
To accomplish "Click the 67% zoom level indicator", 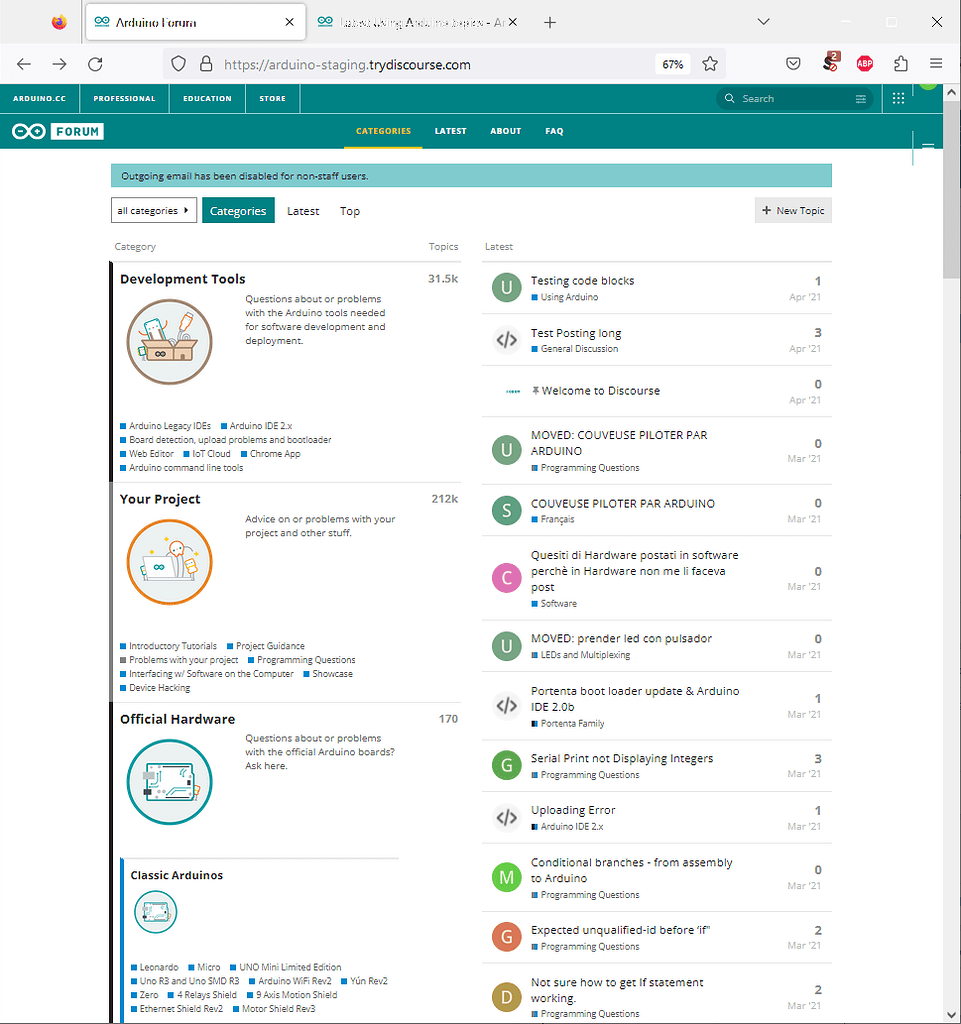I will coord(672,64).
